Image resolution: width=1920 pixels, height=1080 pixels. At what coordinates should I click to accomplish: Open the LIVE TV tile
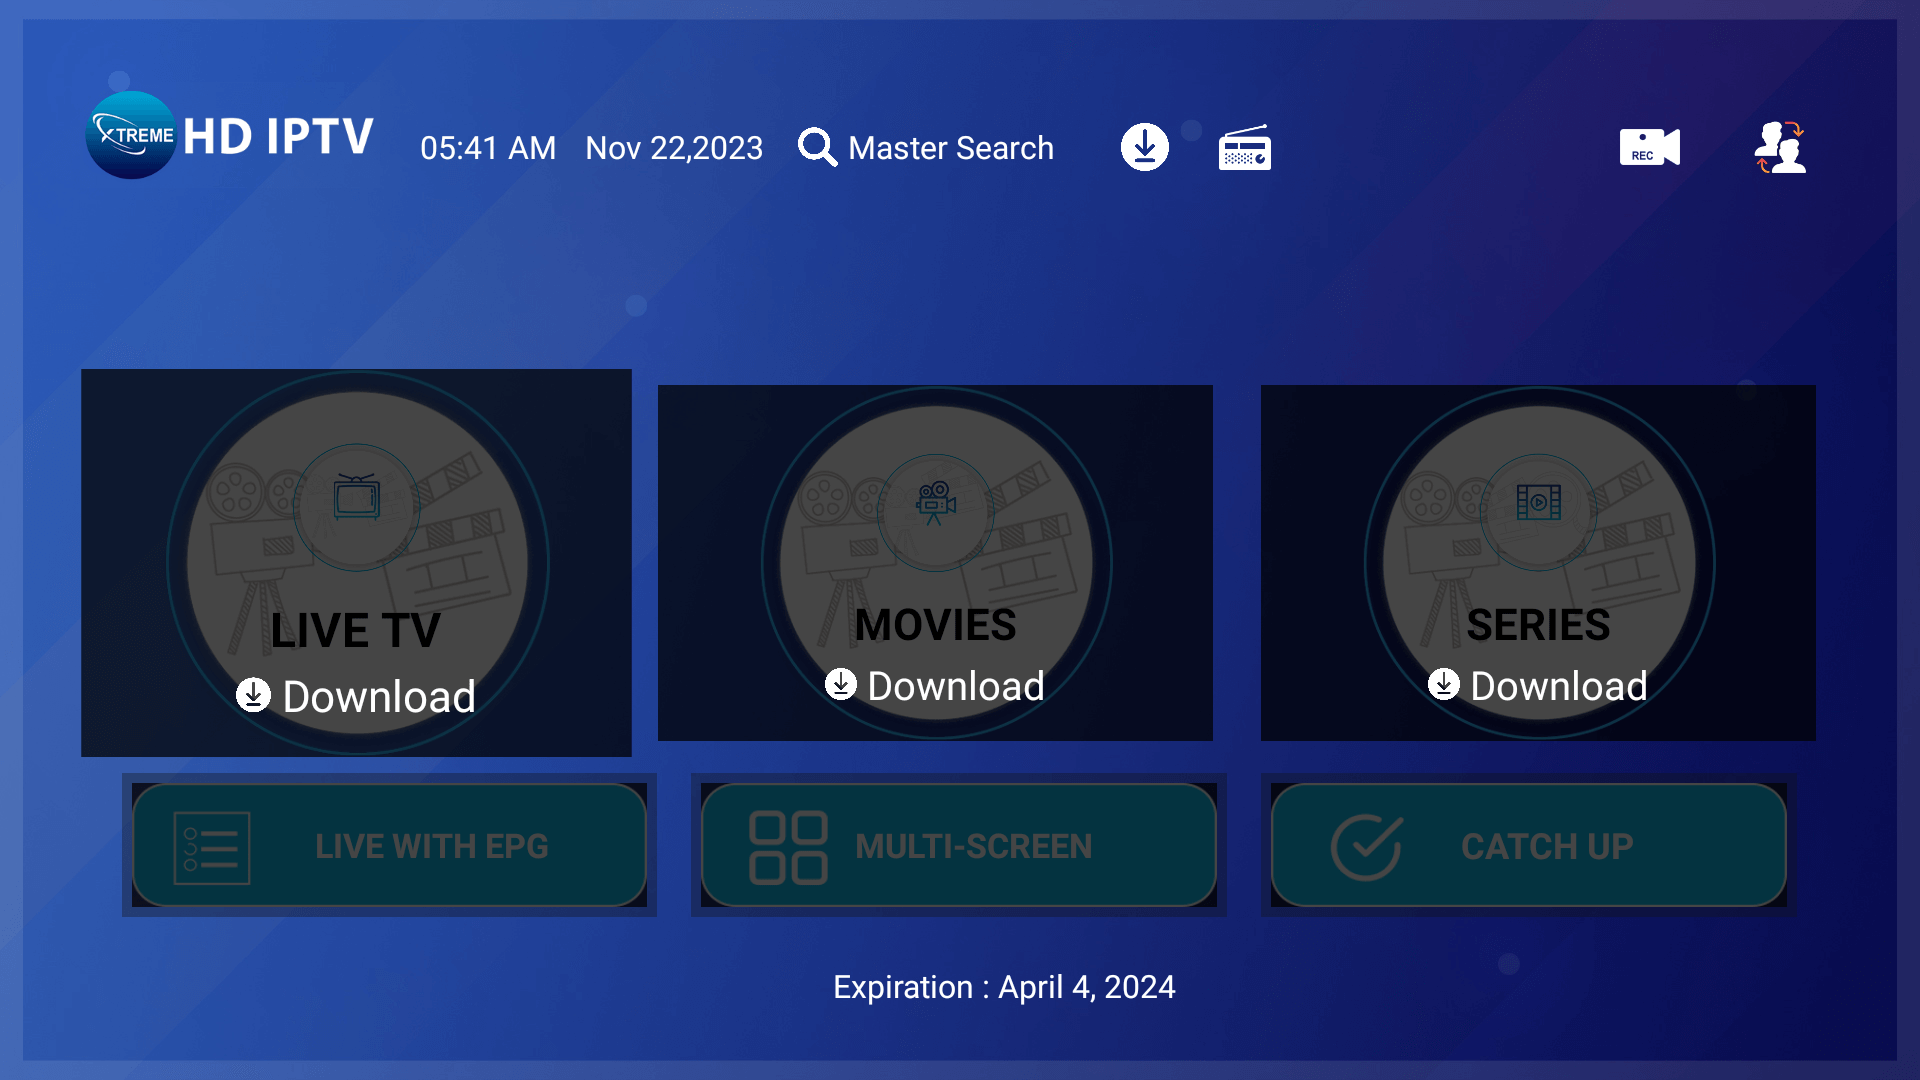click(356, 630)
